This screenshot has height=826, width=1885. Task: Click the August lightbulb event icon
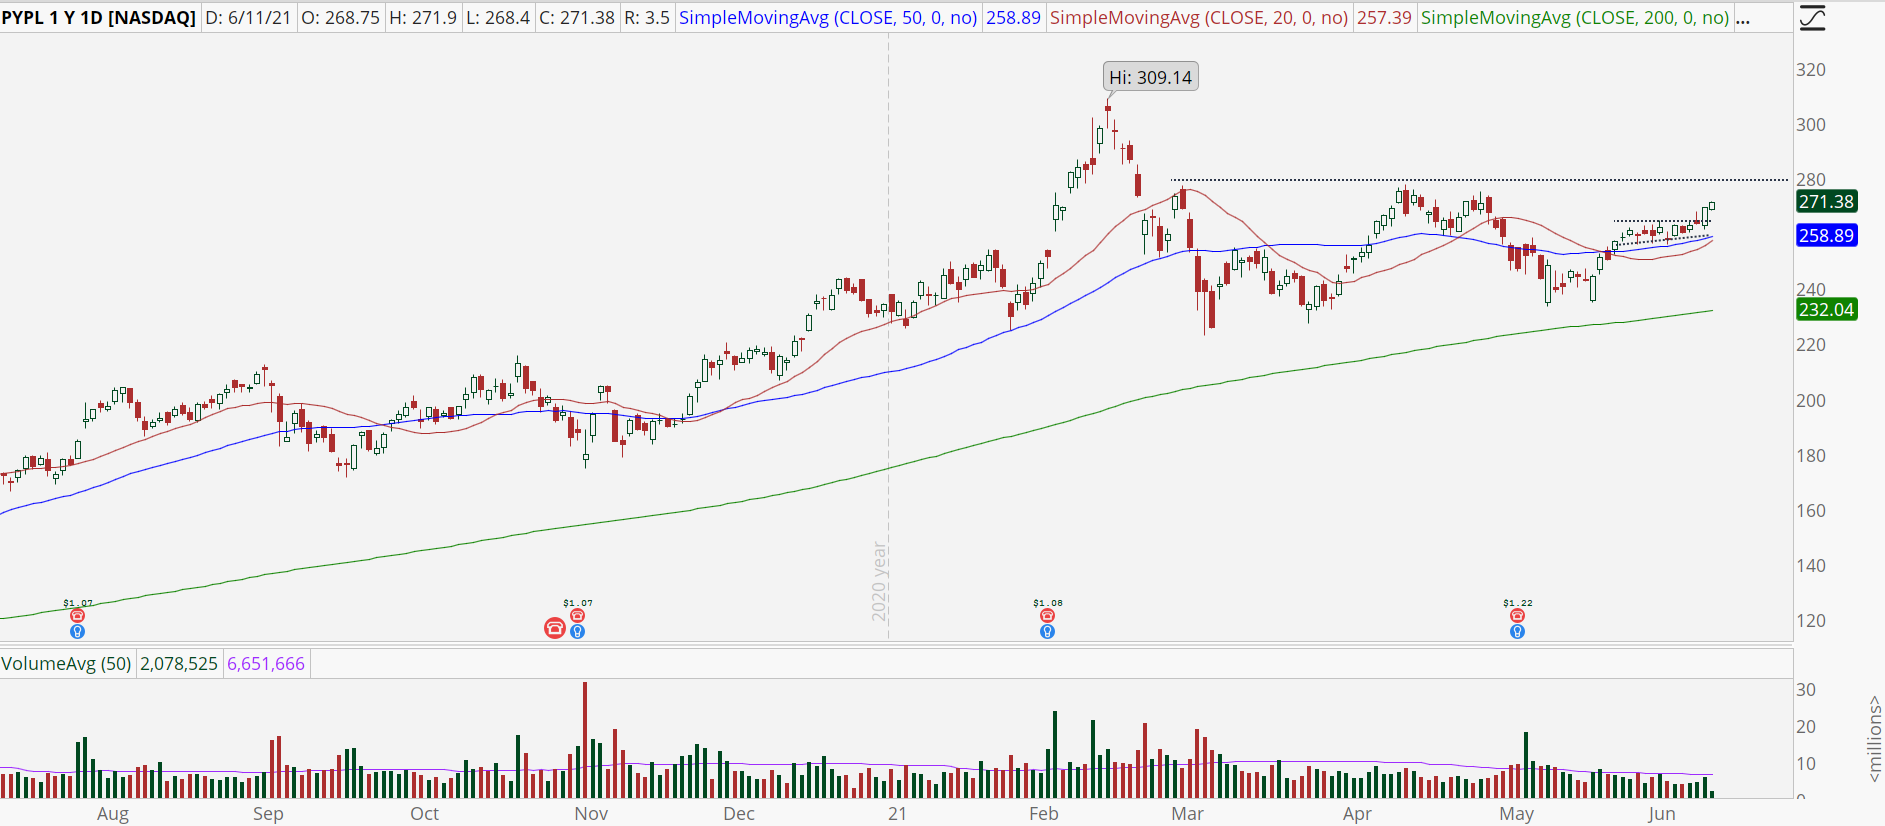pos(78,632)
